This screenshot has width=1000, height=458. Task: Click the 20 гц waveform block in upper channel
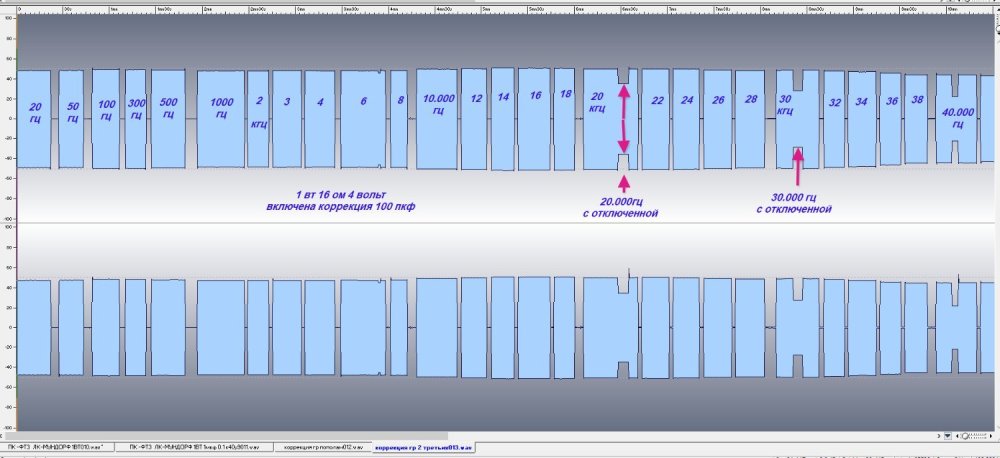pos(35,118)
